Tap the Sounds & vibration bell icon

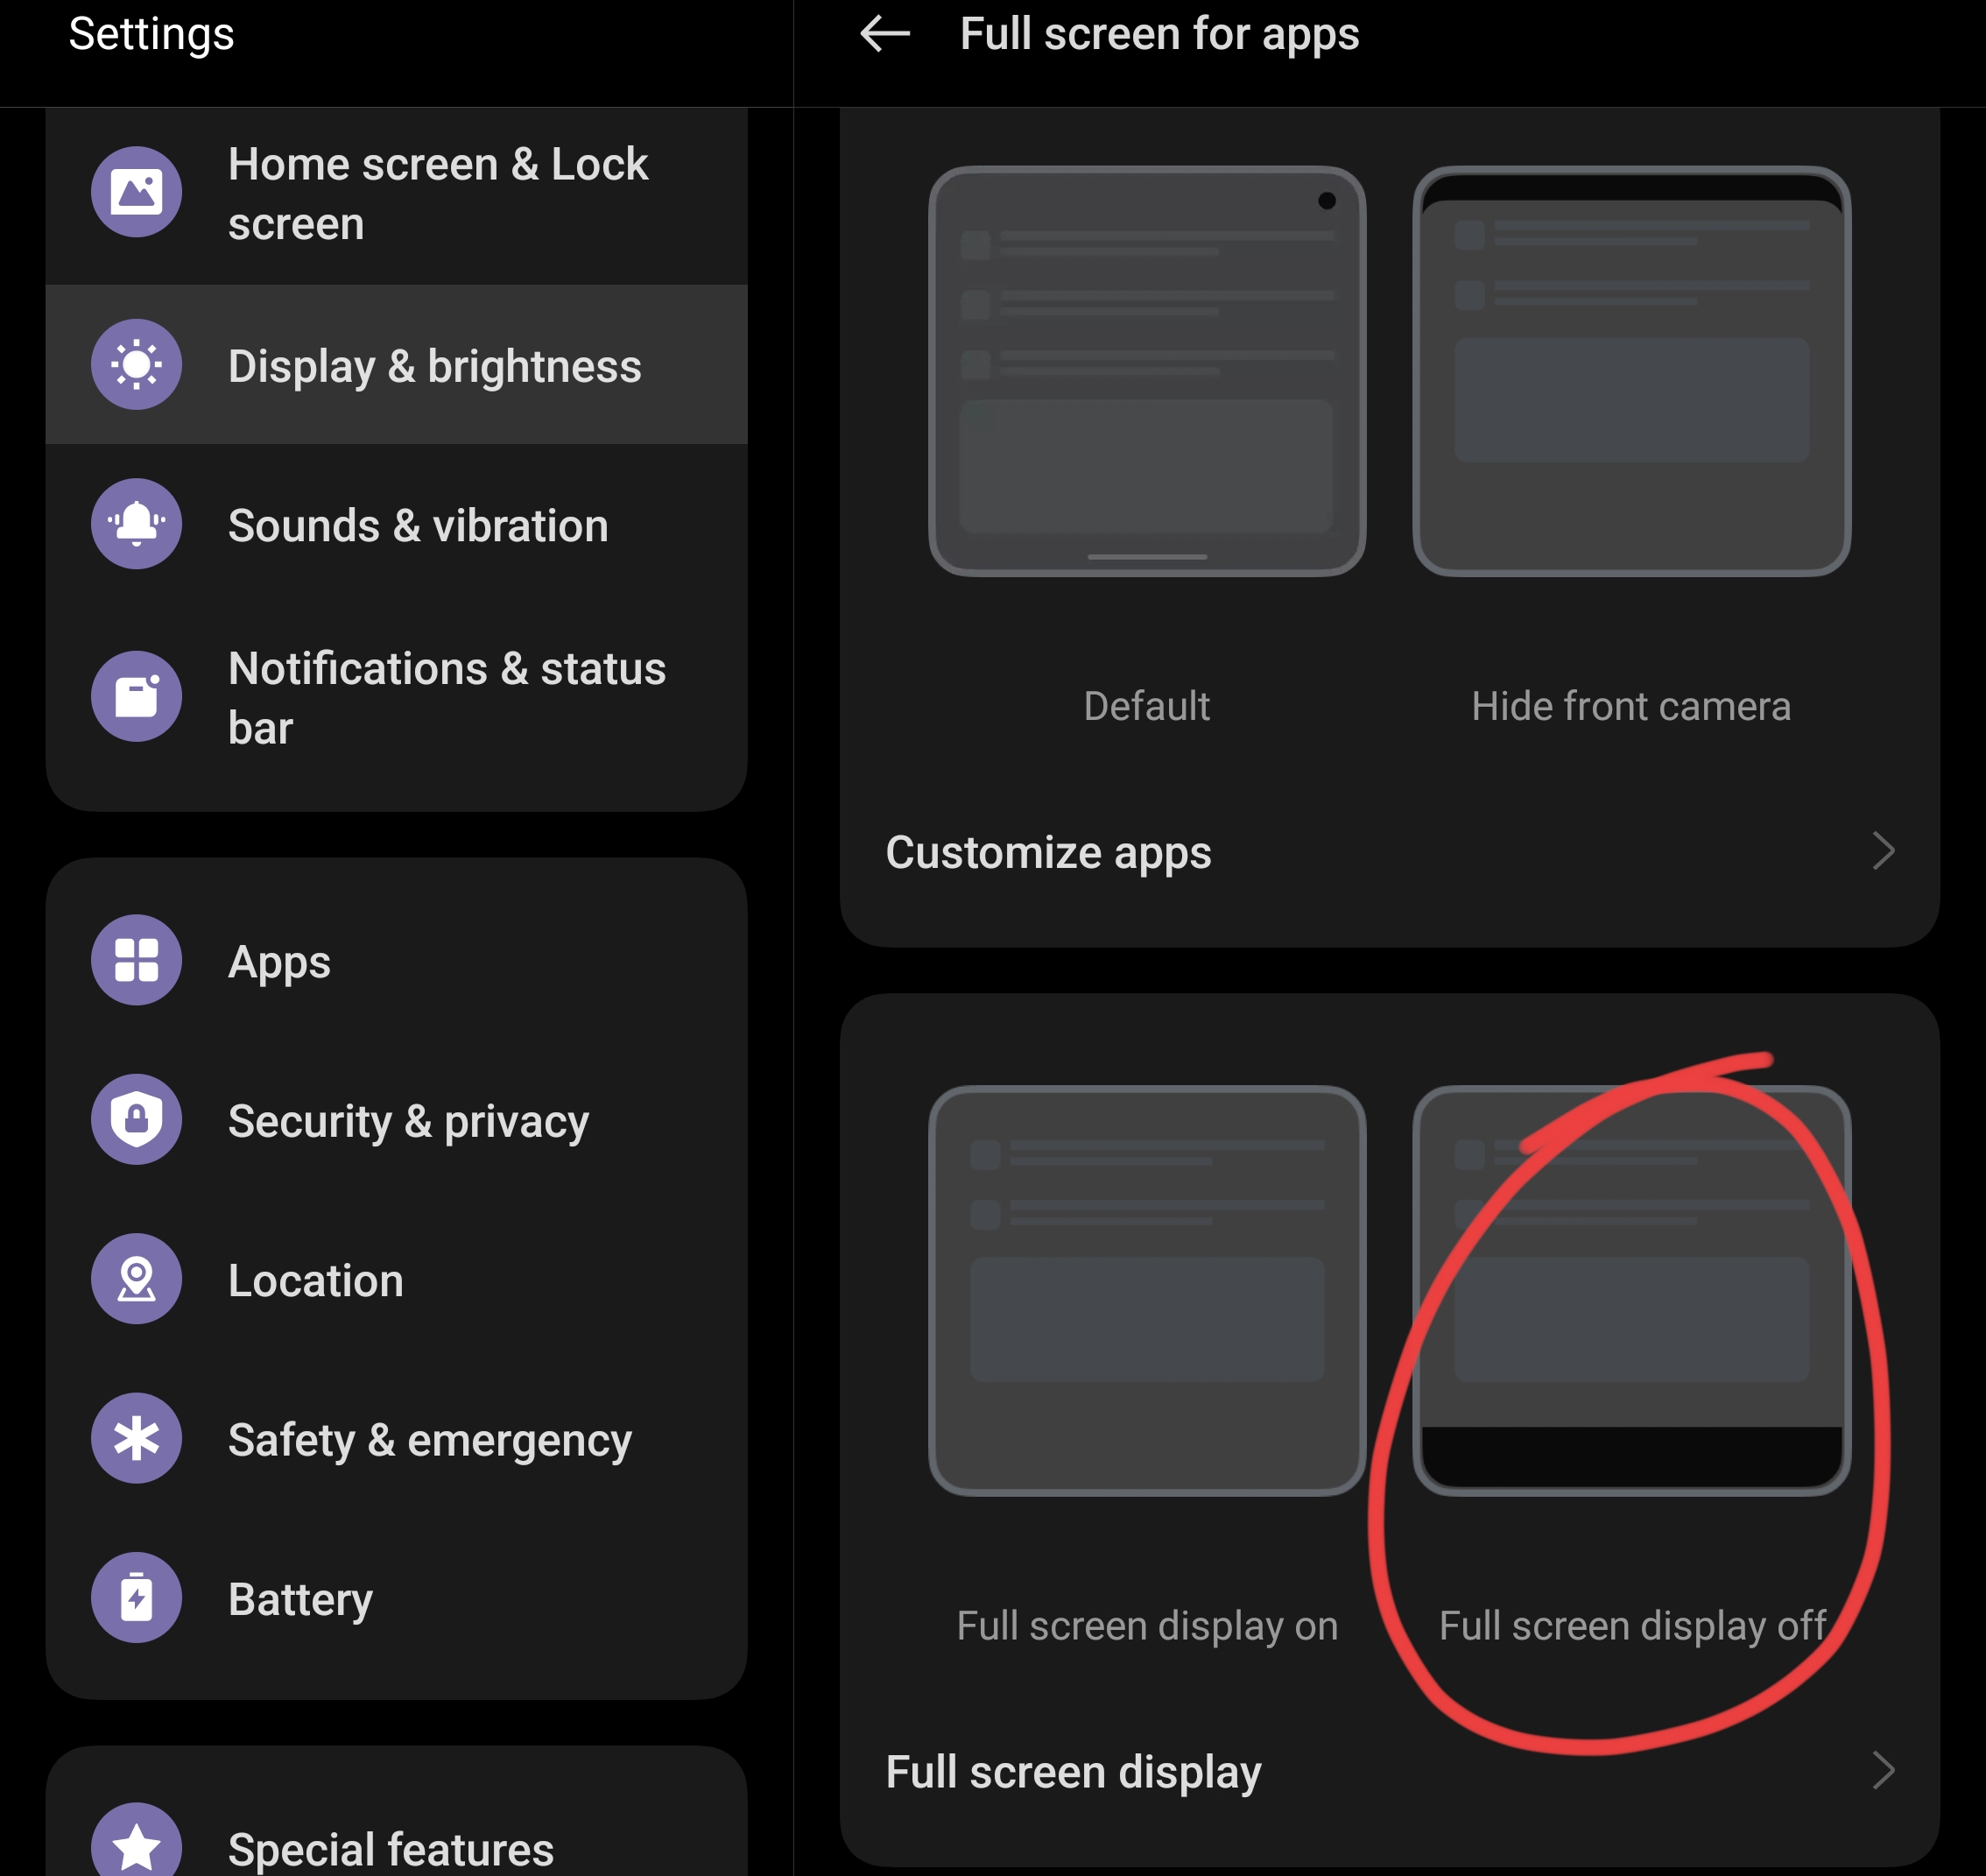(137, 524)
